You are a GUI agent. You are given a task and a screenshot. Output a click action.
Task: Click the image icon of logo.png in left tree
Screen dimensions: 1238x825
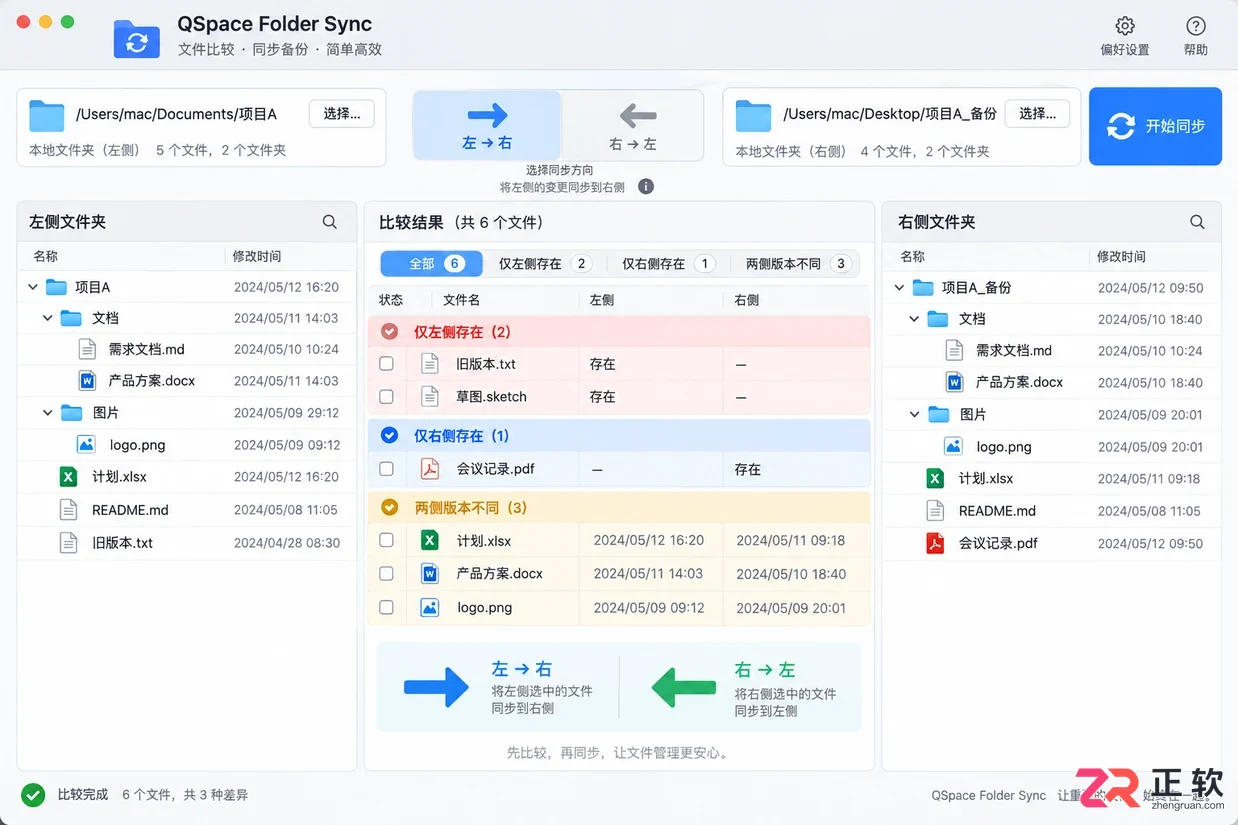87,444
